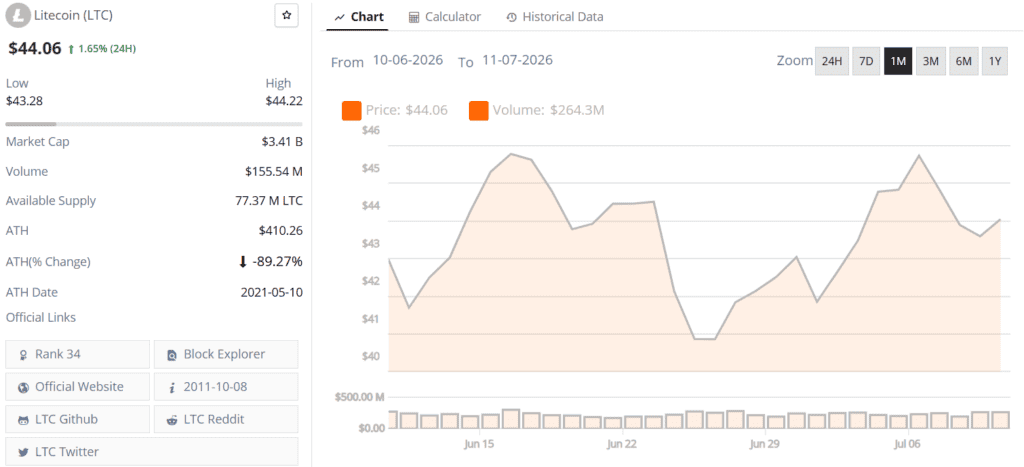This screenshot has width=1024, height=467.
Task: Select the 1M zoom range
Action: [898, 61]
